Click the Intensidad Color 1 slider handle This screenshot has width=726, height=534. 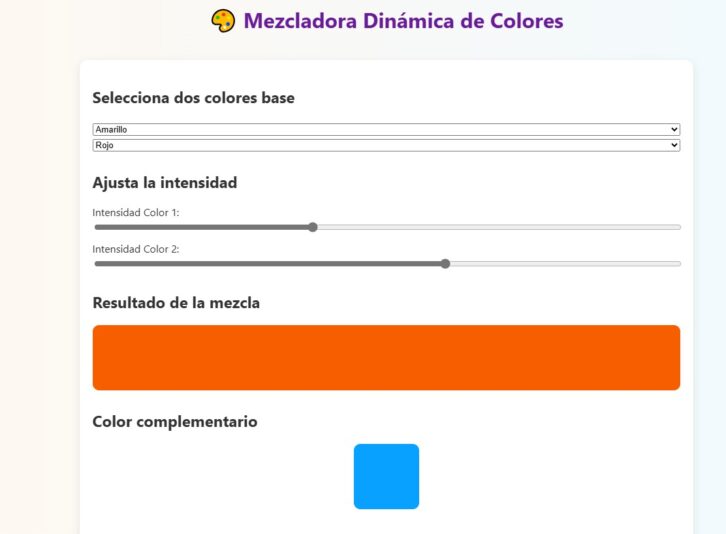click(x=313, y=227)
